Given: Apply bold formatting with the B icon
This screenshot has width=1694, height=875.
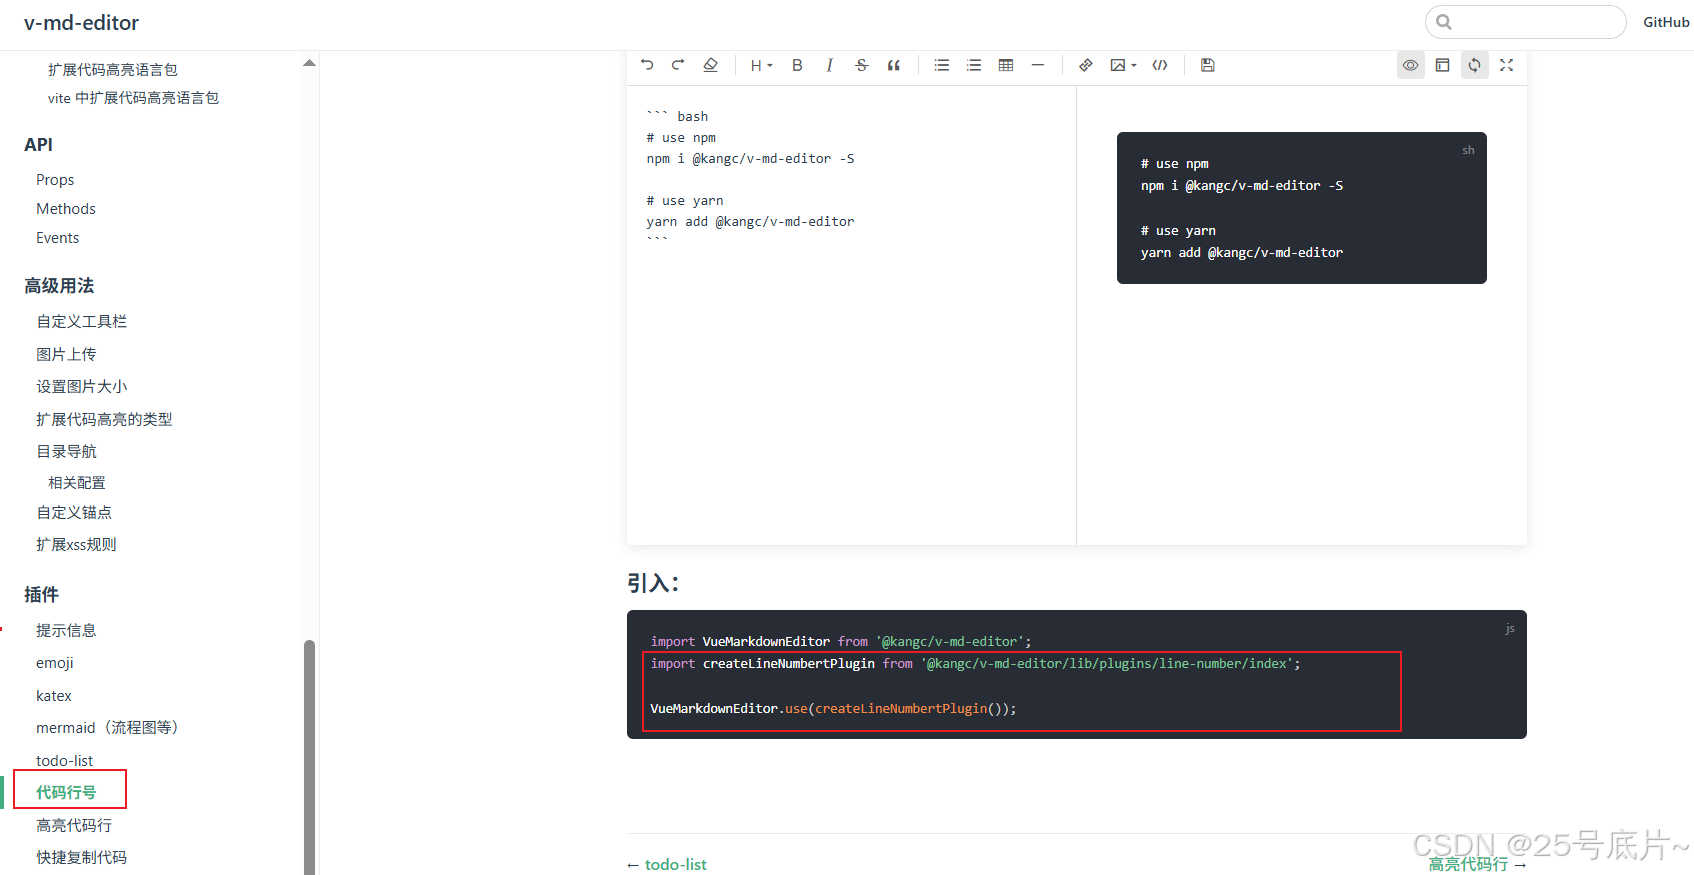Looking at the screenshot, I should click(x=797, y=65).
